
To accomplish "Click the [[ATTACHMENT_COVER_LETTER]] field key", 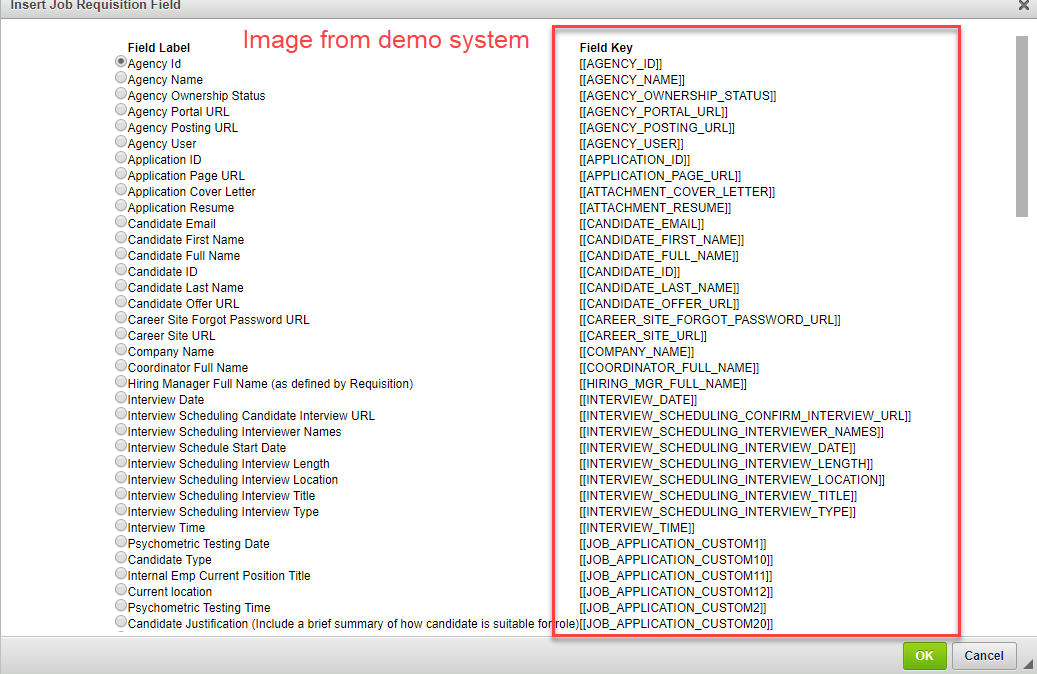I will pos(677,192).
